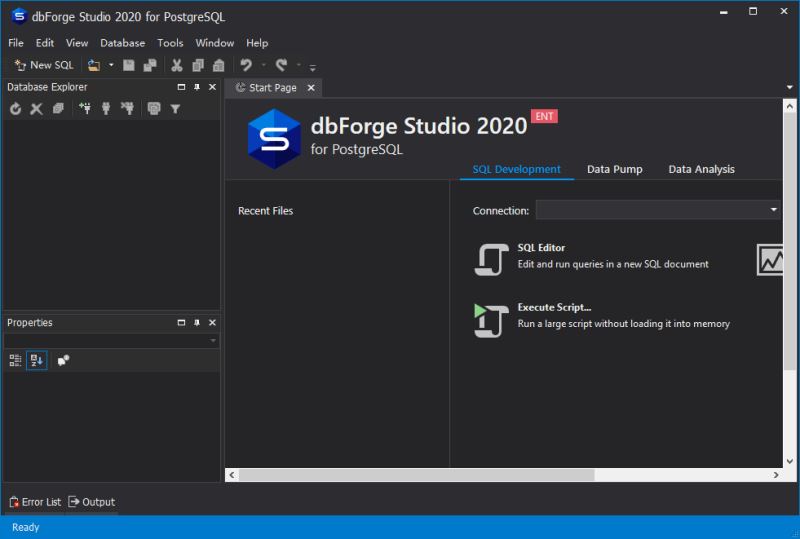Click the Refresh icon in Database Explorer
Image resolution: width=800 pixels, height=539 pixels.
[15, 109]
